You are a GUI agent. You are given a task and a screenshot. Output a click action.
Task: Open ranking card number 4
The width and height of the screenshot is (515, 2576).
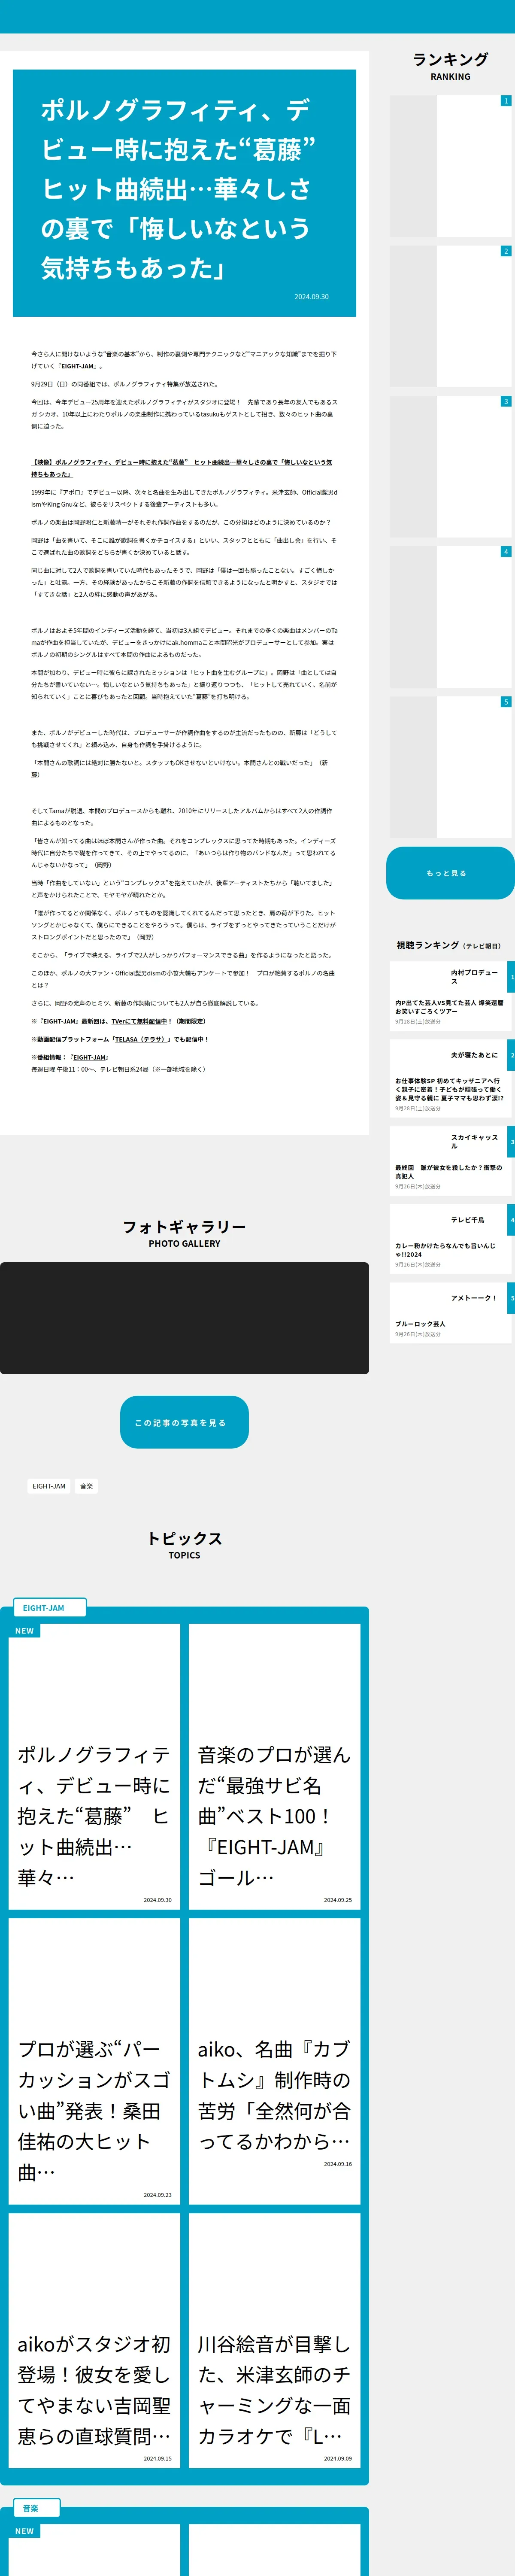tap(450, 616)
